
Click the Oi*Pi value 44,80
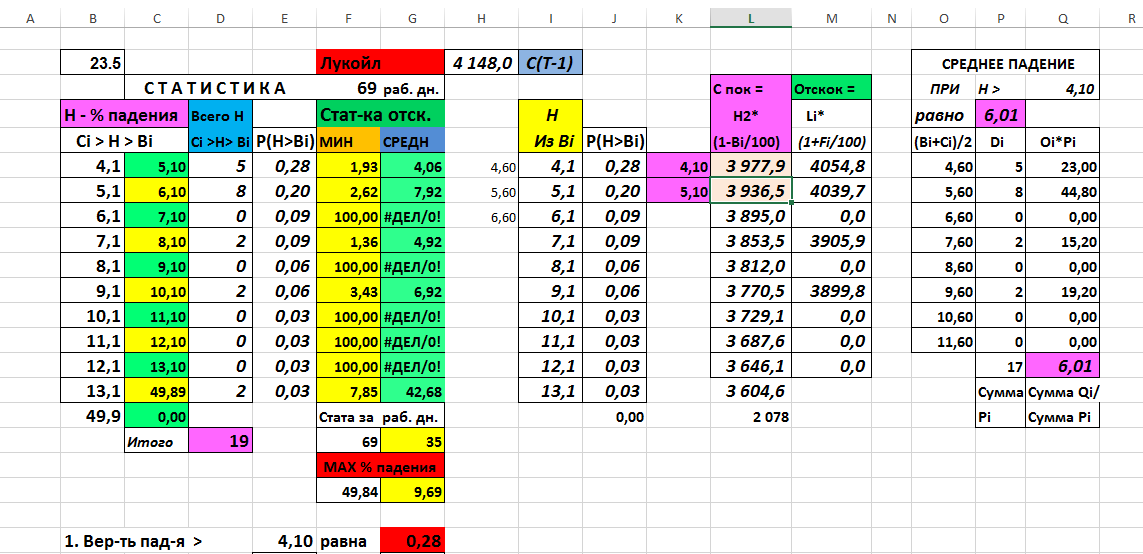[1062, 190]
